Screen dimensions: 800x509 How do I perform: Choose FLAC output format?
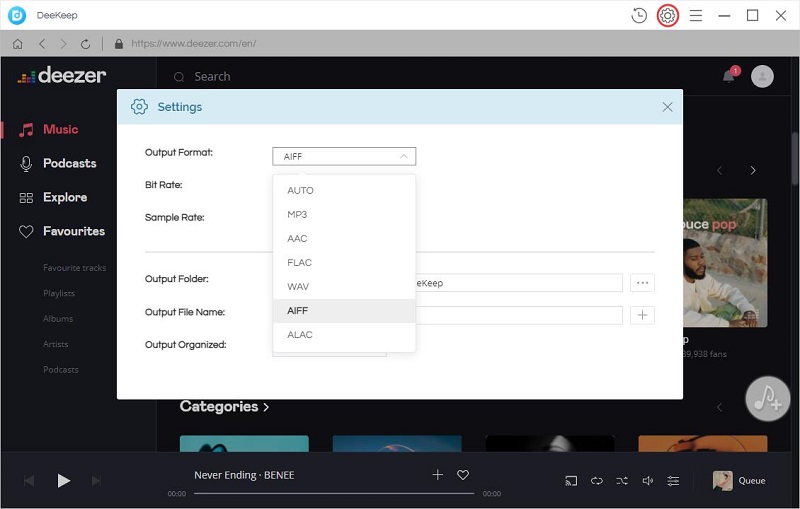click(344, 262)
